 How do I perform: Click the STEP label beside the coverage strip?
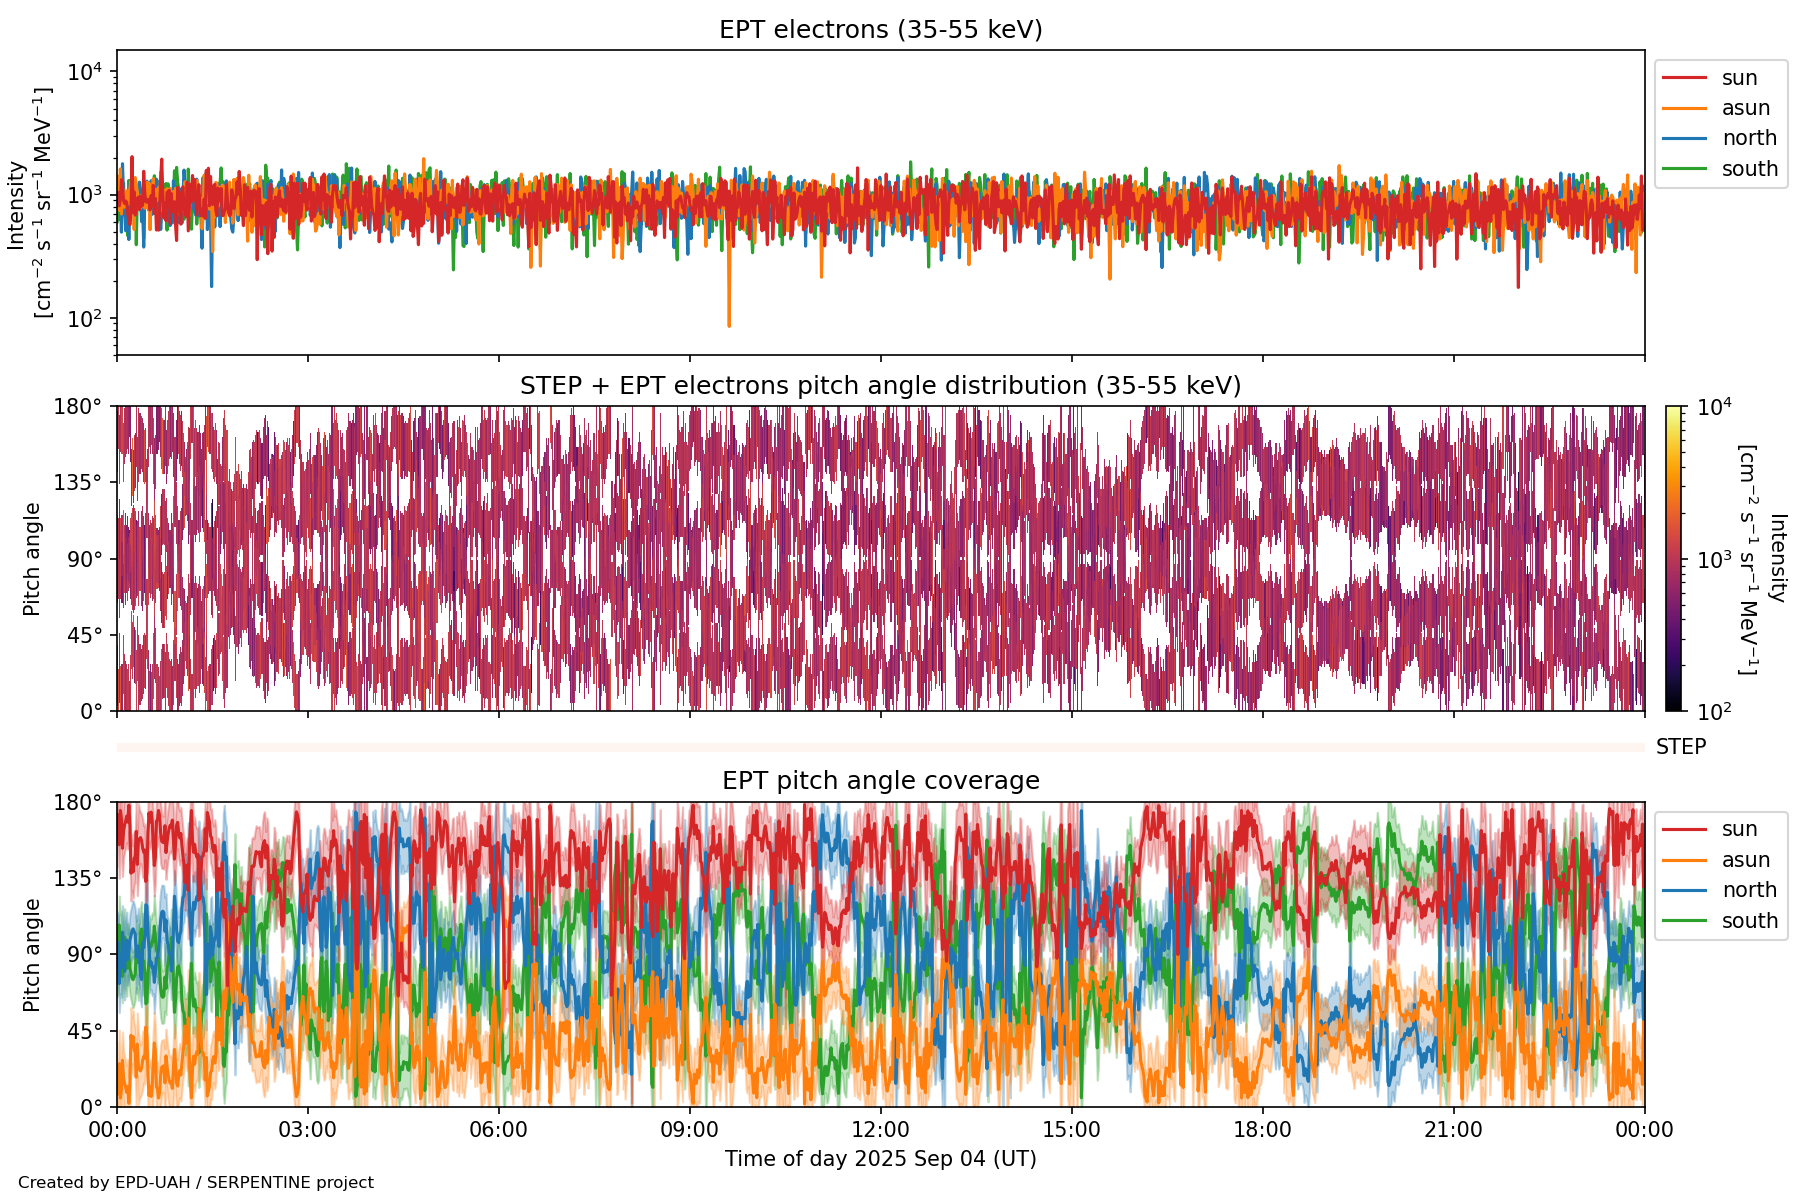[x=1681, y=747]
